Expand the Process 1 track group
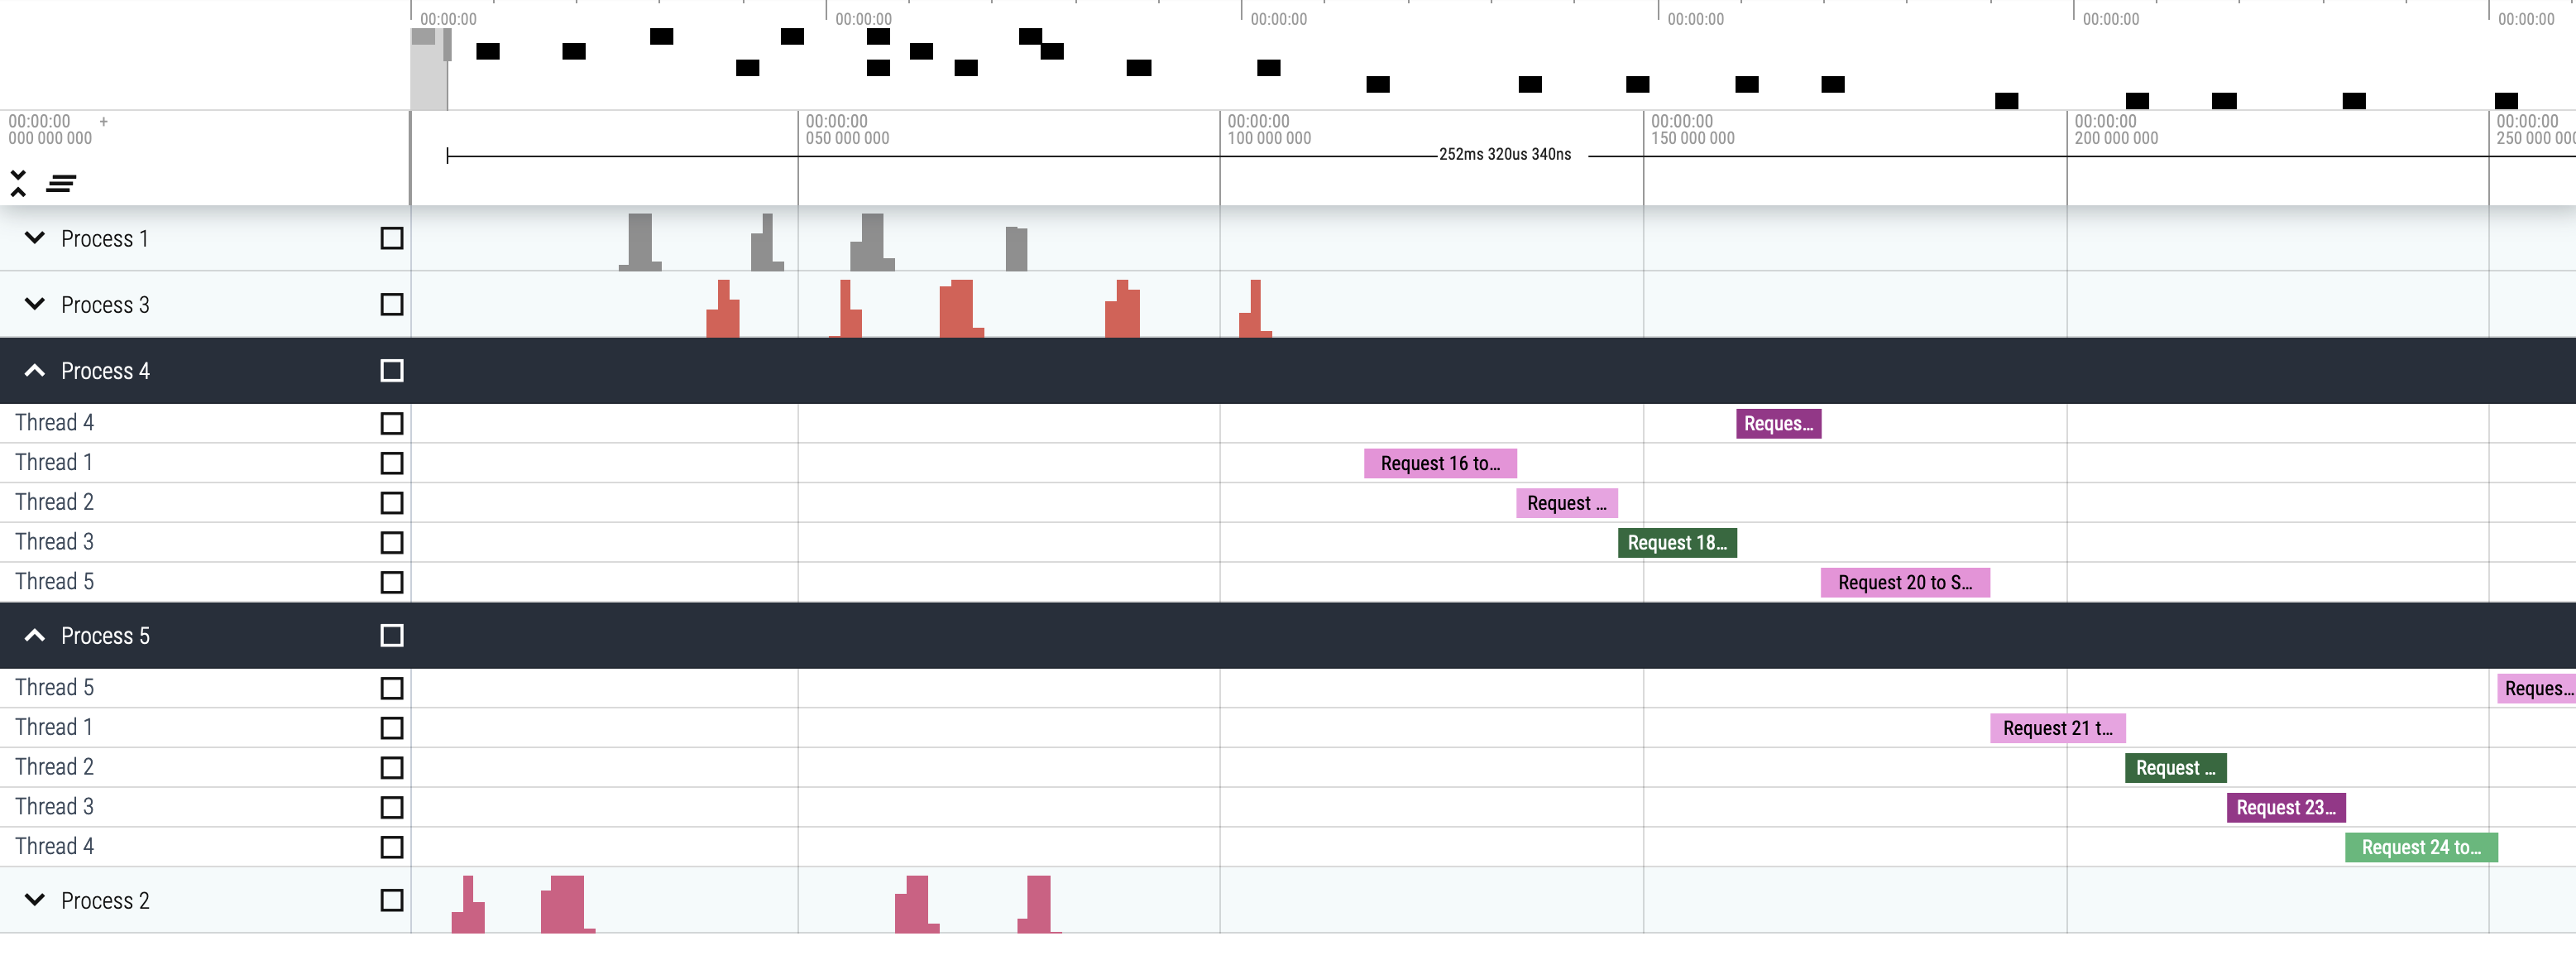The height and width of the screenshot is (965, 2576). [x=35, y=238]
